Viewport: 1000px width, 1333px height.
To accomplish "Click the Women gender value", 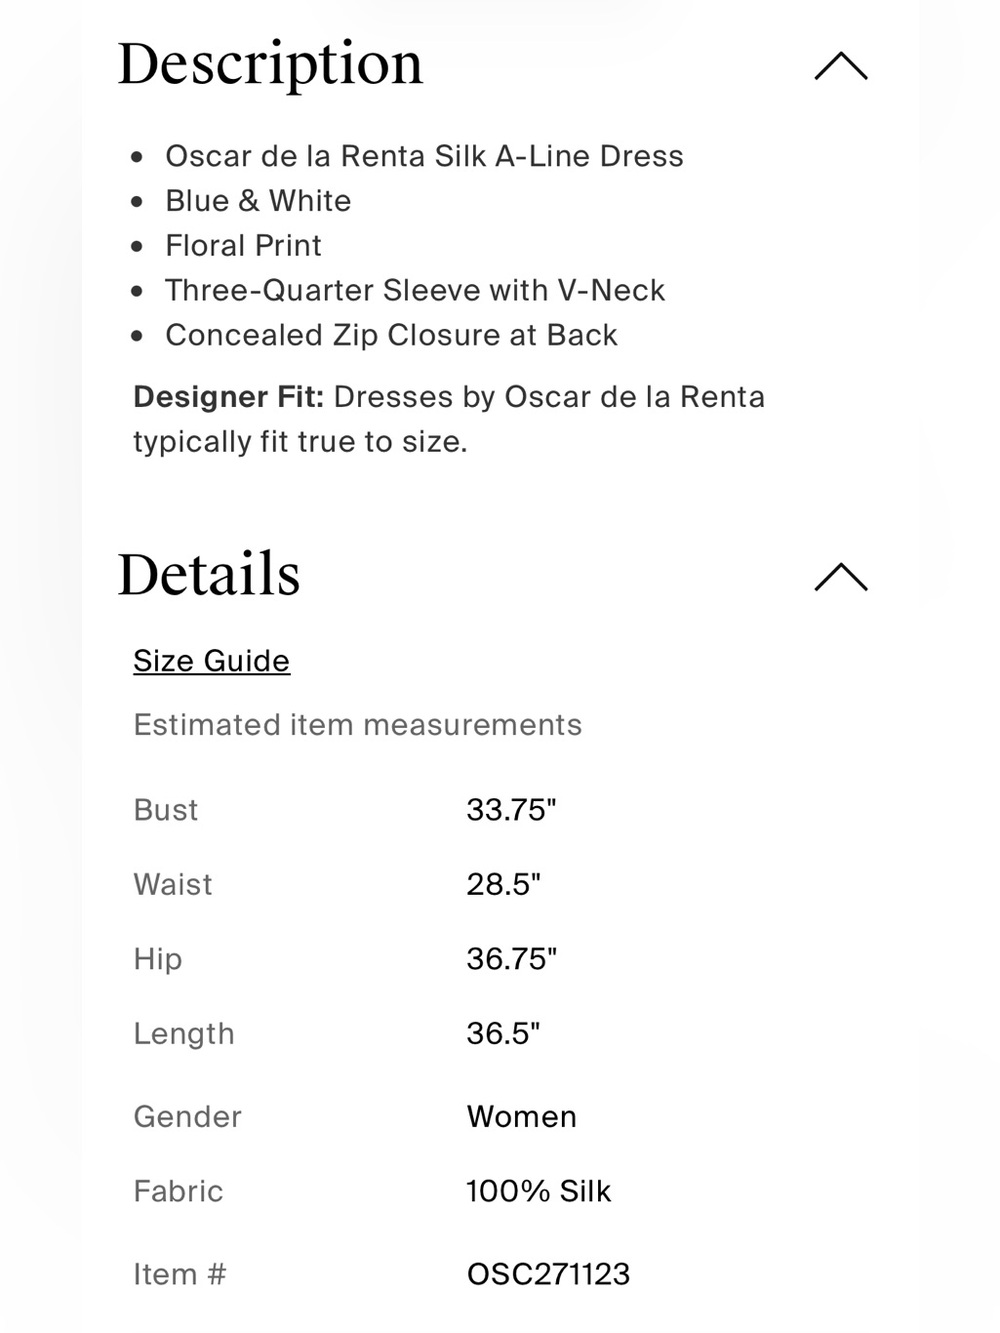I will 521,1116.
